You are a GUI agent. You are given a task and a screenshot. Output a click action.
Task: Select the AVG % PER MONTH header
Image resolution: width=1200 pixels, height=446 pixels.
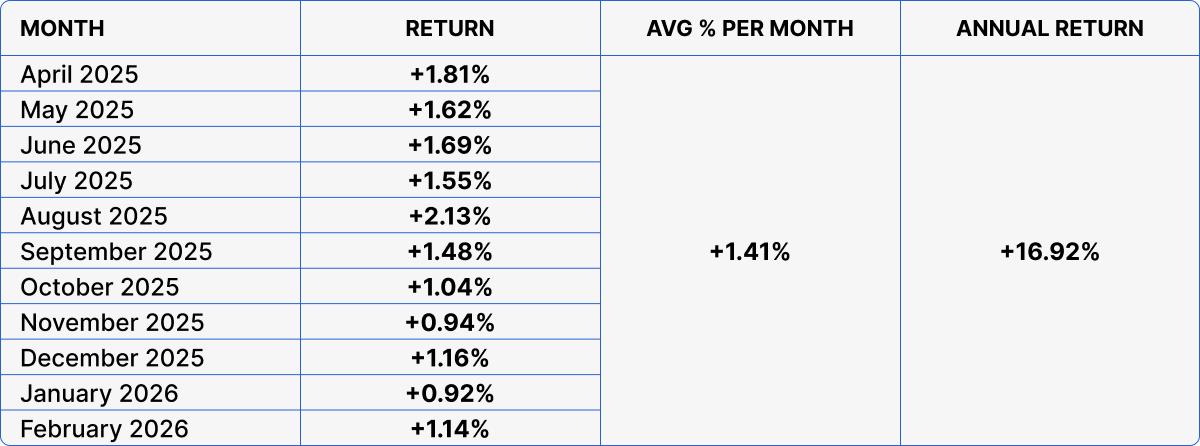click(750, 28)
